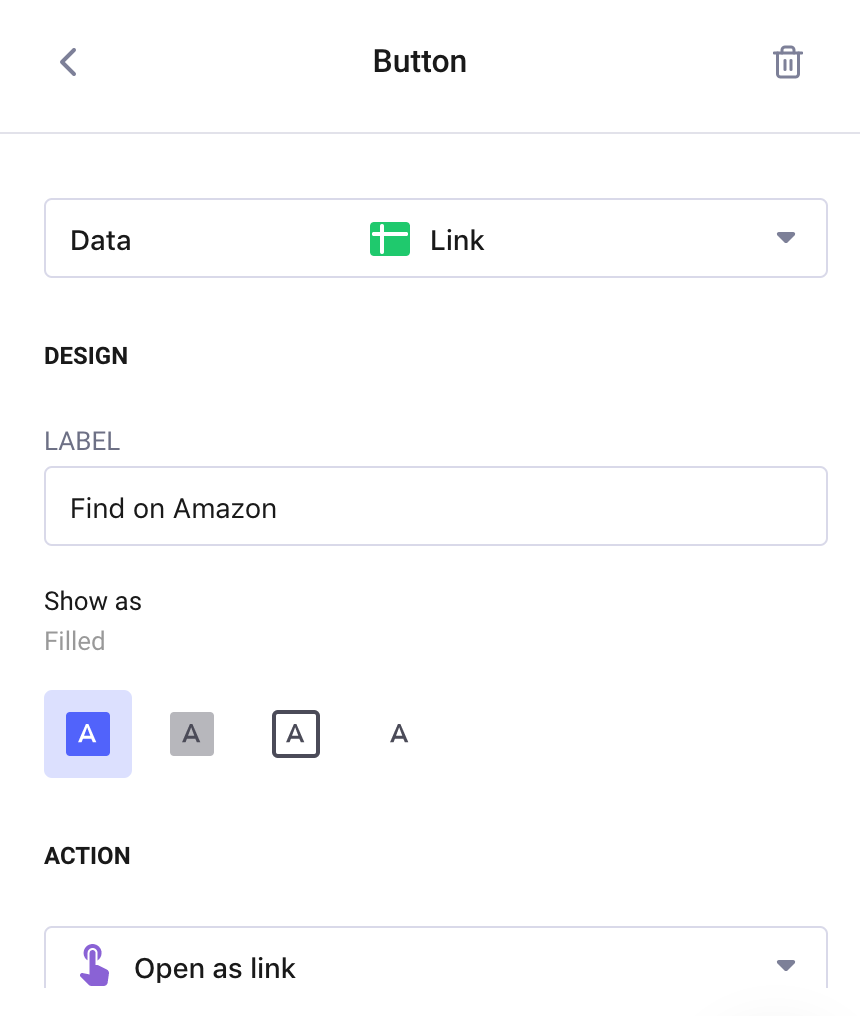860x1016 pixels.
Task: Select the Filled button style
Action: tap(88, 734)
